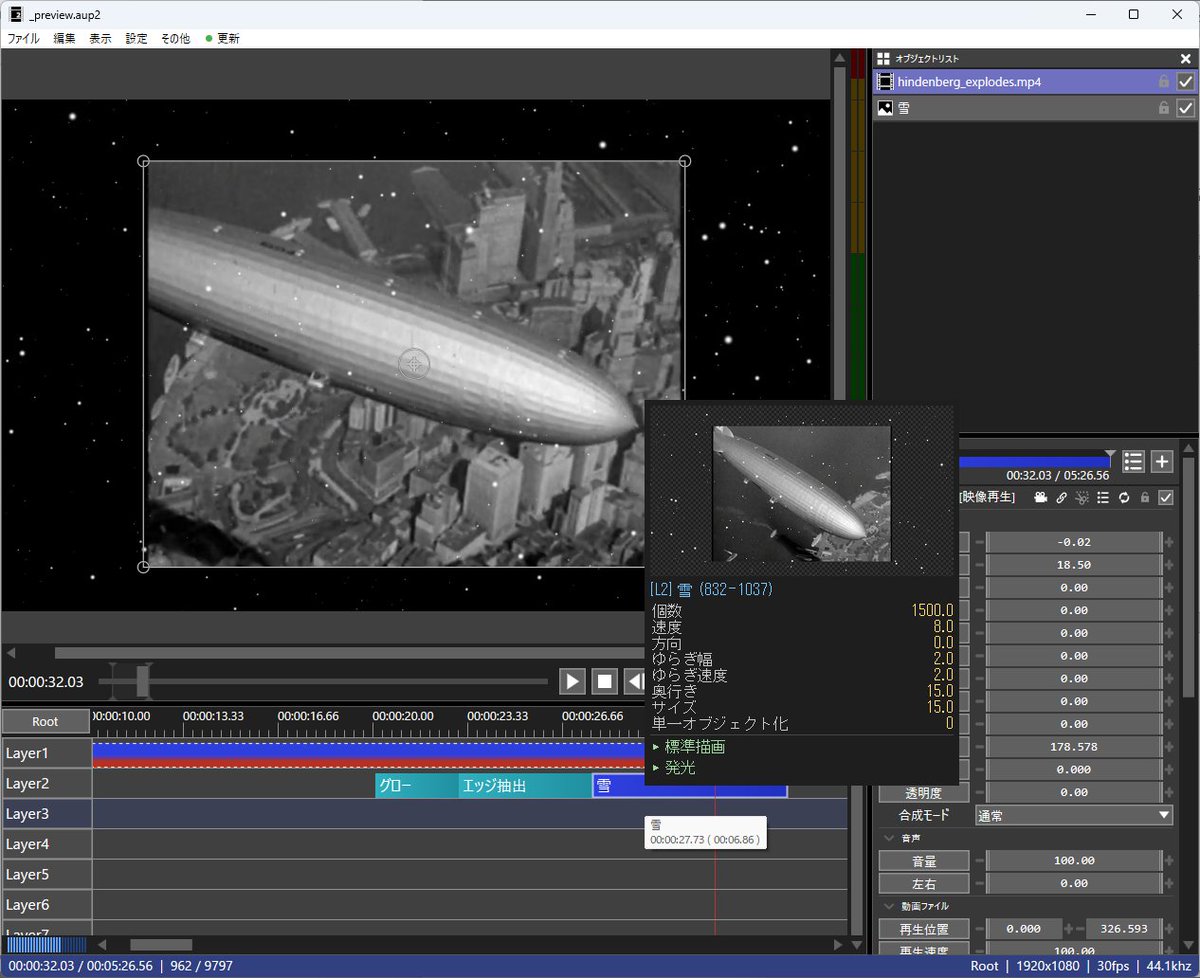Screen dimensions: 1200x978
Task: Click the minus stepper beside 18.50
Action: click(979, 565)
